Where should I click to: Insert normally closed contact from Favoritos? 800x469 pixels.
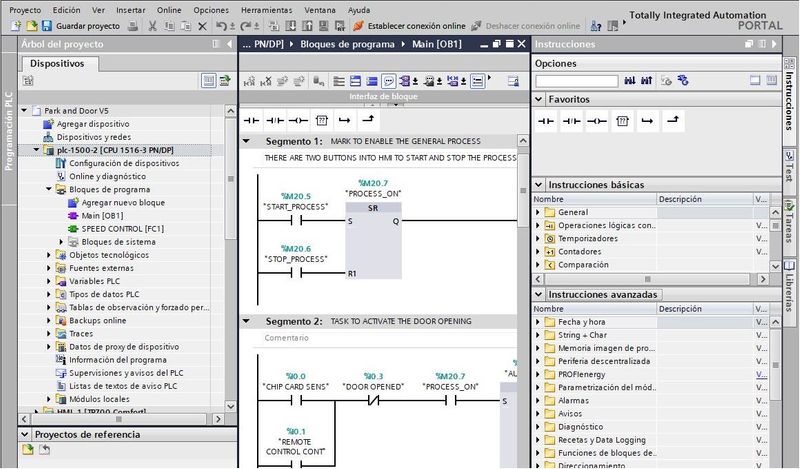point(571,120)
